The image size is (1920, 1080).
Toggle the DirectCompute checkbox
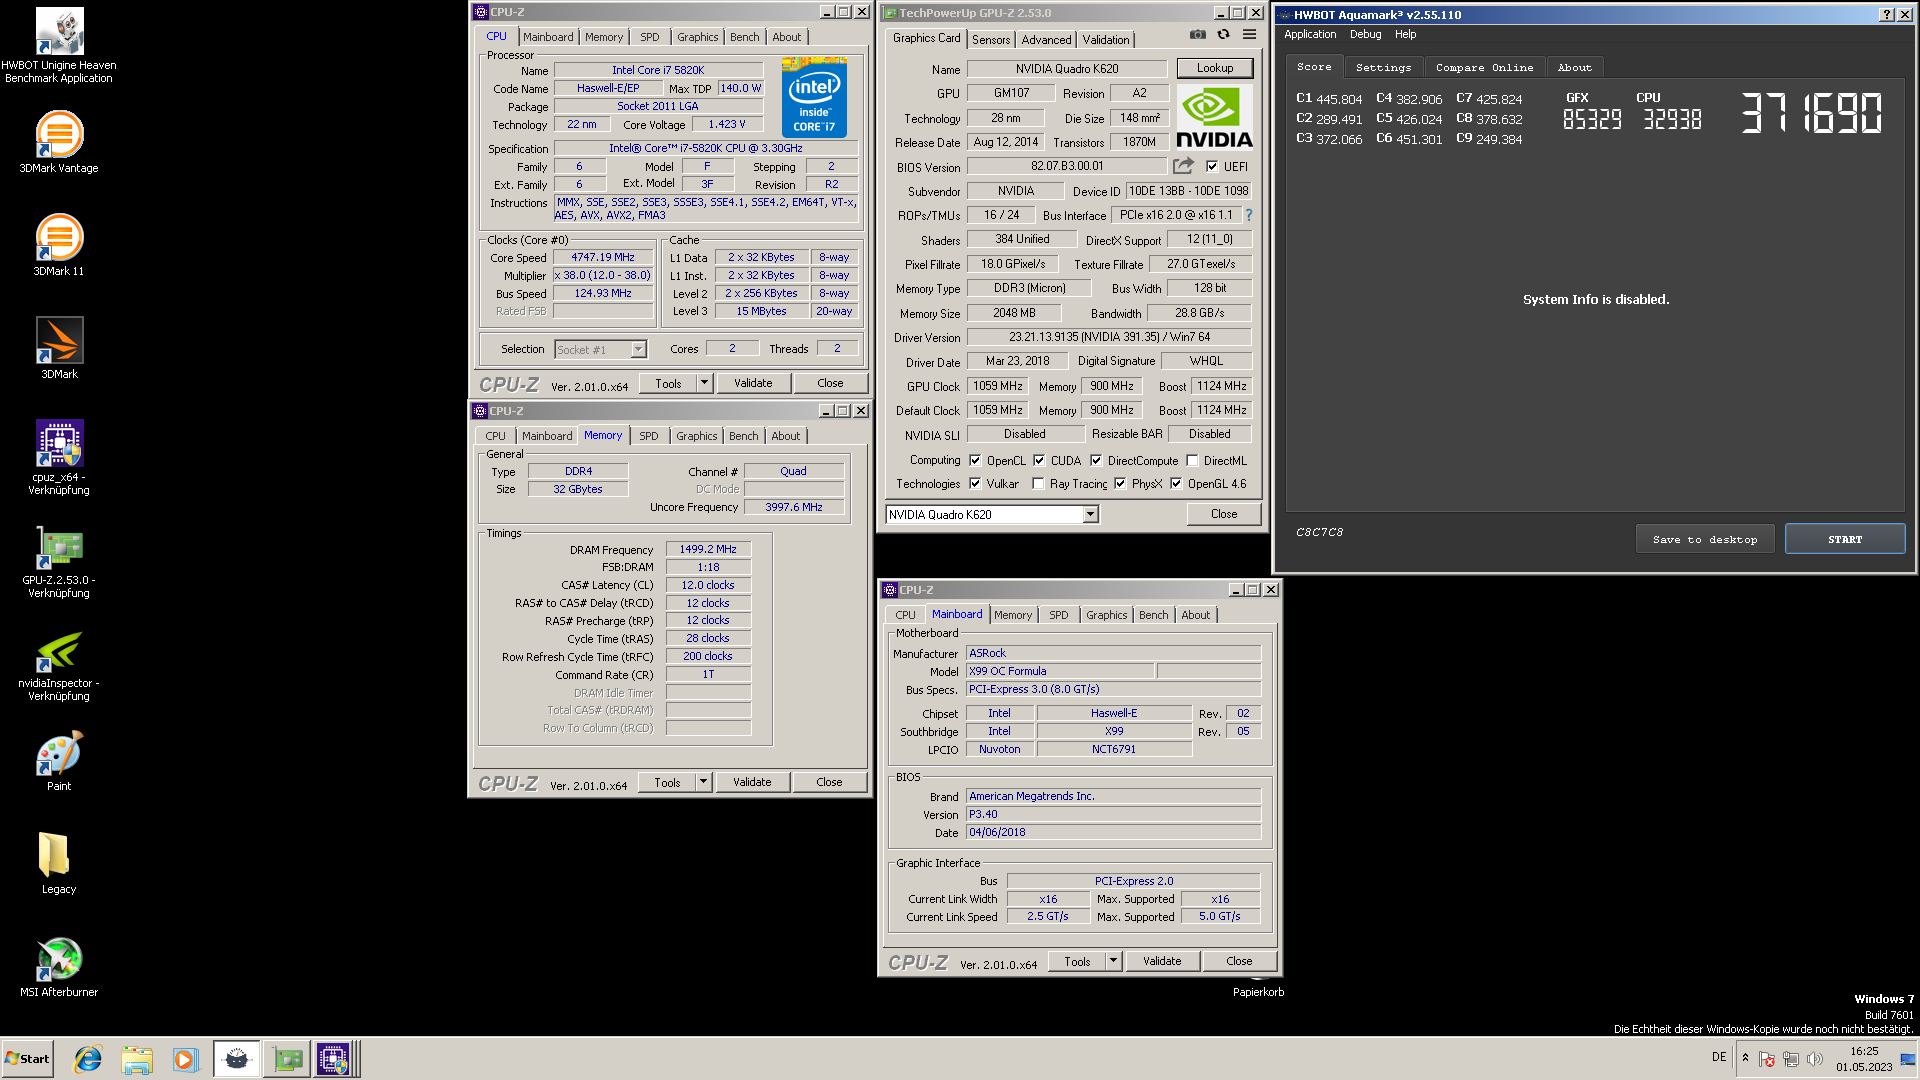click(x=1096, y=461)
